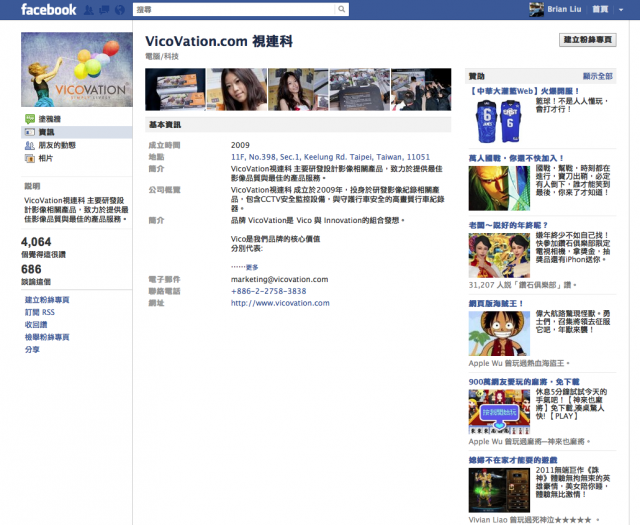Open the Home link in top bar
Screen dimensions: 640x525
coord(600,9)
